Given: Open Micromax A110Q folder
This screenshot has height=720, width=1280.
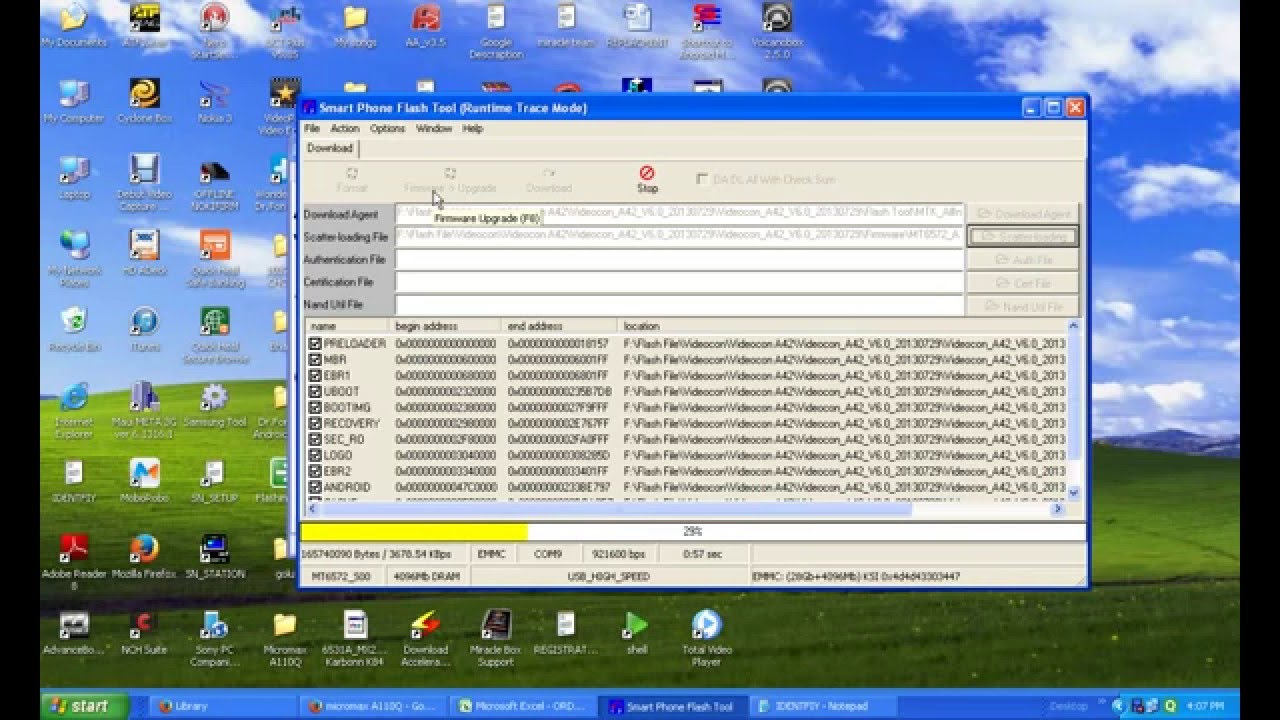Looking at the screenshot, I should coord(285,638).
